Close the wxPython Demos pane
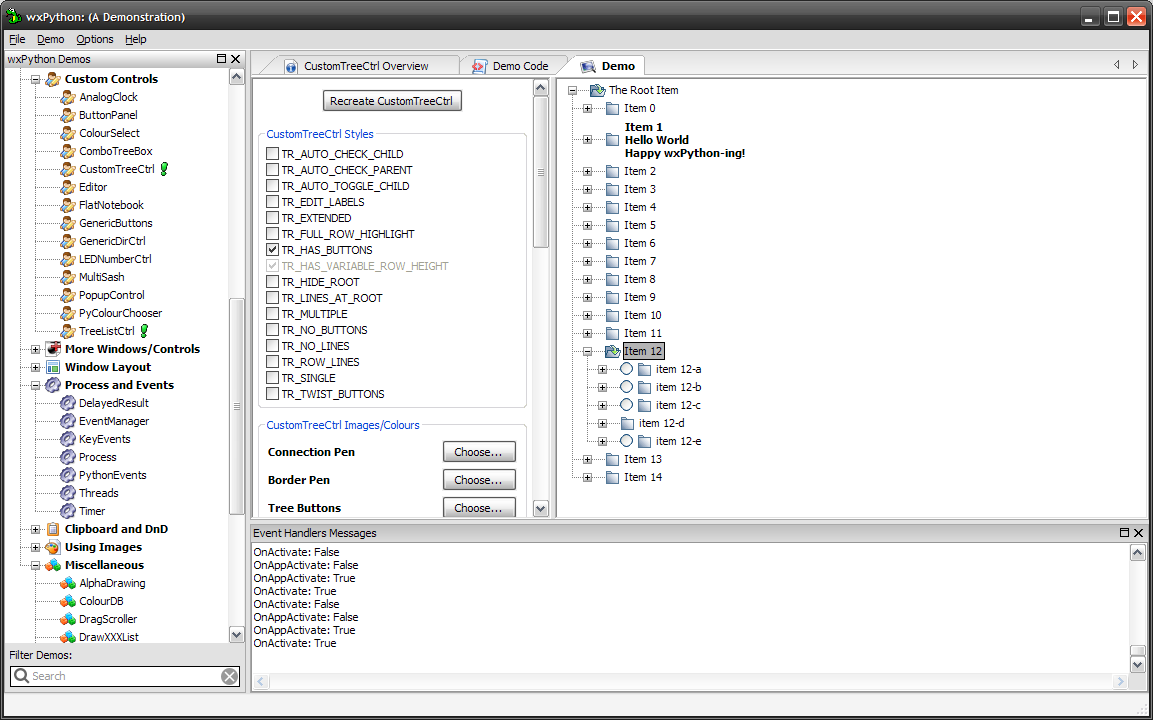1153x720 pixels. pos(236,59)
